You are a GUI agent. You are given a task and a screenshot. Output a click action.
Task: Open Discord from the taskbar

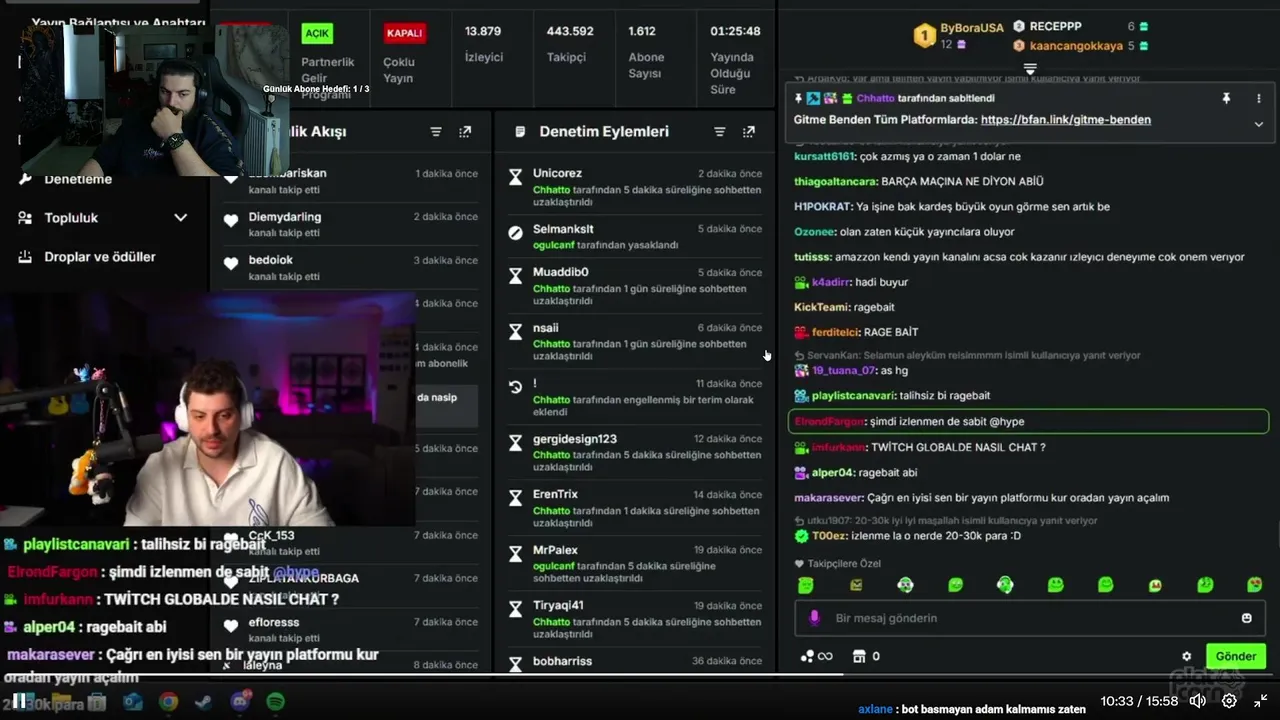click(240, 702)
